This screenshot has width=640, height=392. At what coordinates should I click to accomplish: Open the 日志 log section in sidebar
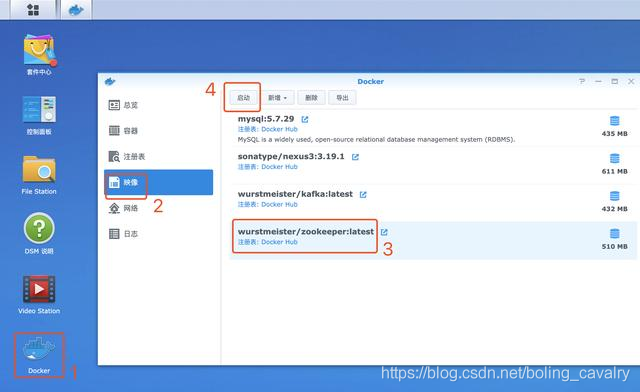[x=158, y=234]
